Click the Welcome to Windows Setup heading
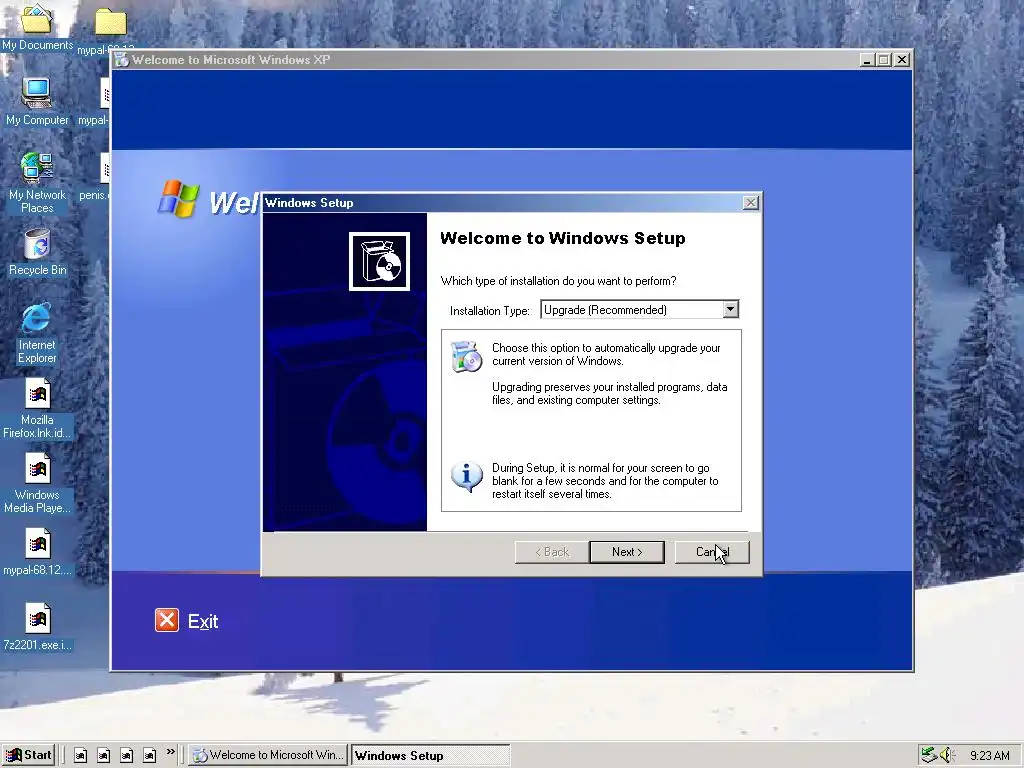The height and width of the screenshot is (768, 1024). pyautogui.click(x=562, y=238)
